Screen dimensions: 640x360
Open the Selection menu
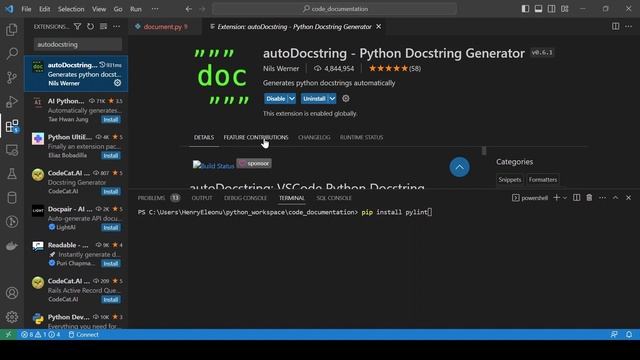tap(71, 9)
